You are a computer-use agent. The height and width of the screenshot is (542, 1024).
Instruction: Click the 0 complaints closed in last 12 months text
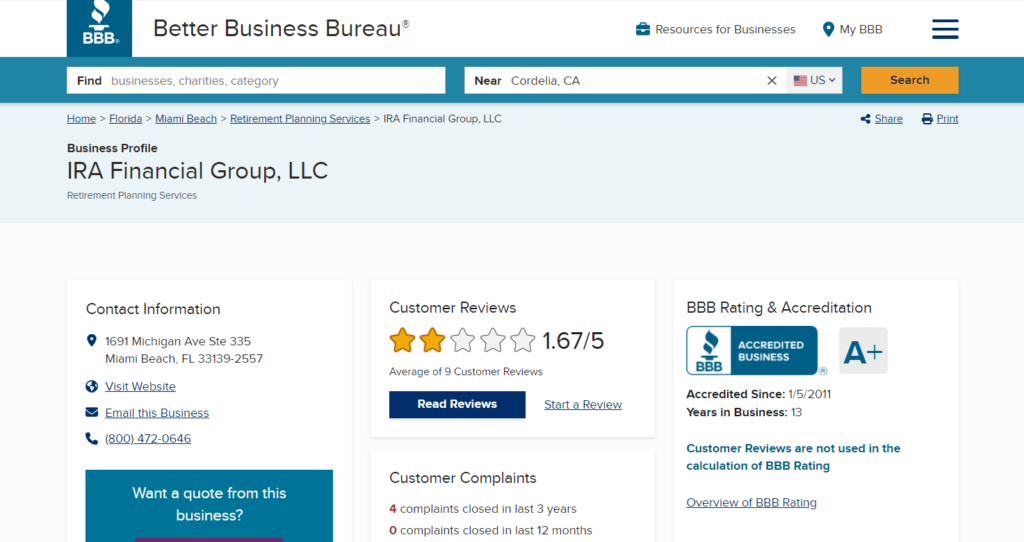[x=490, y=530]
